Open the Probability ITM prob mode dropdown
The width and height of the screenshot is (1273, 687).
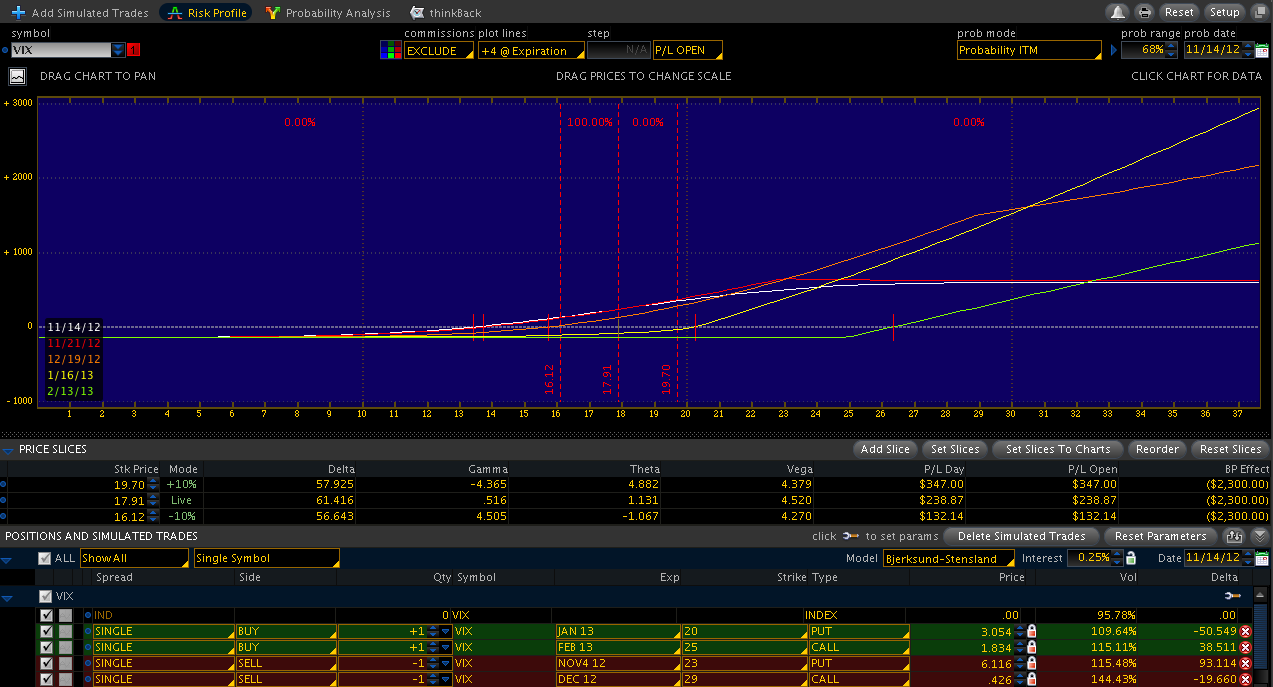pos(1029,50)
